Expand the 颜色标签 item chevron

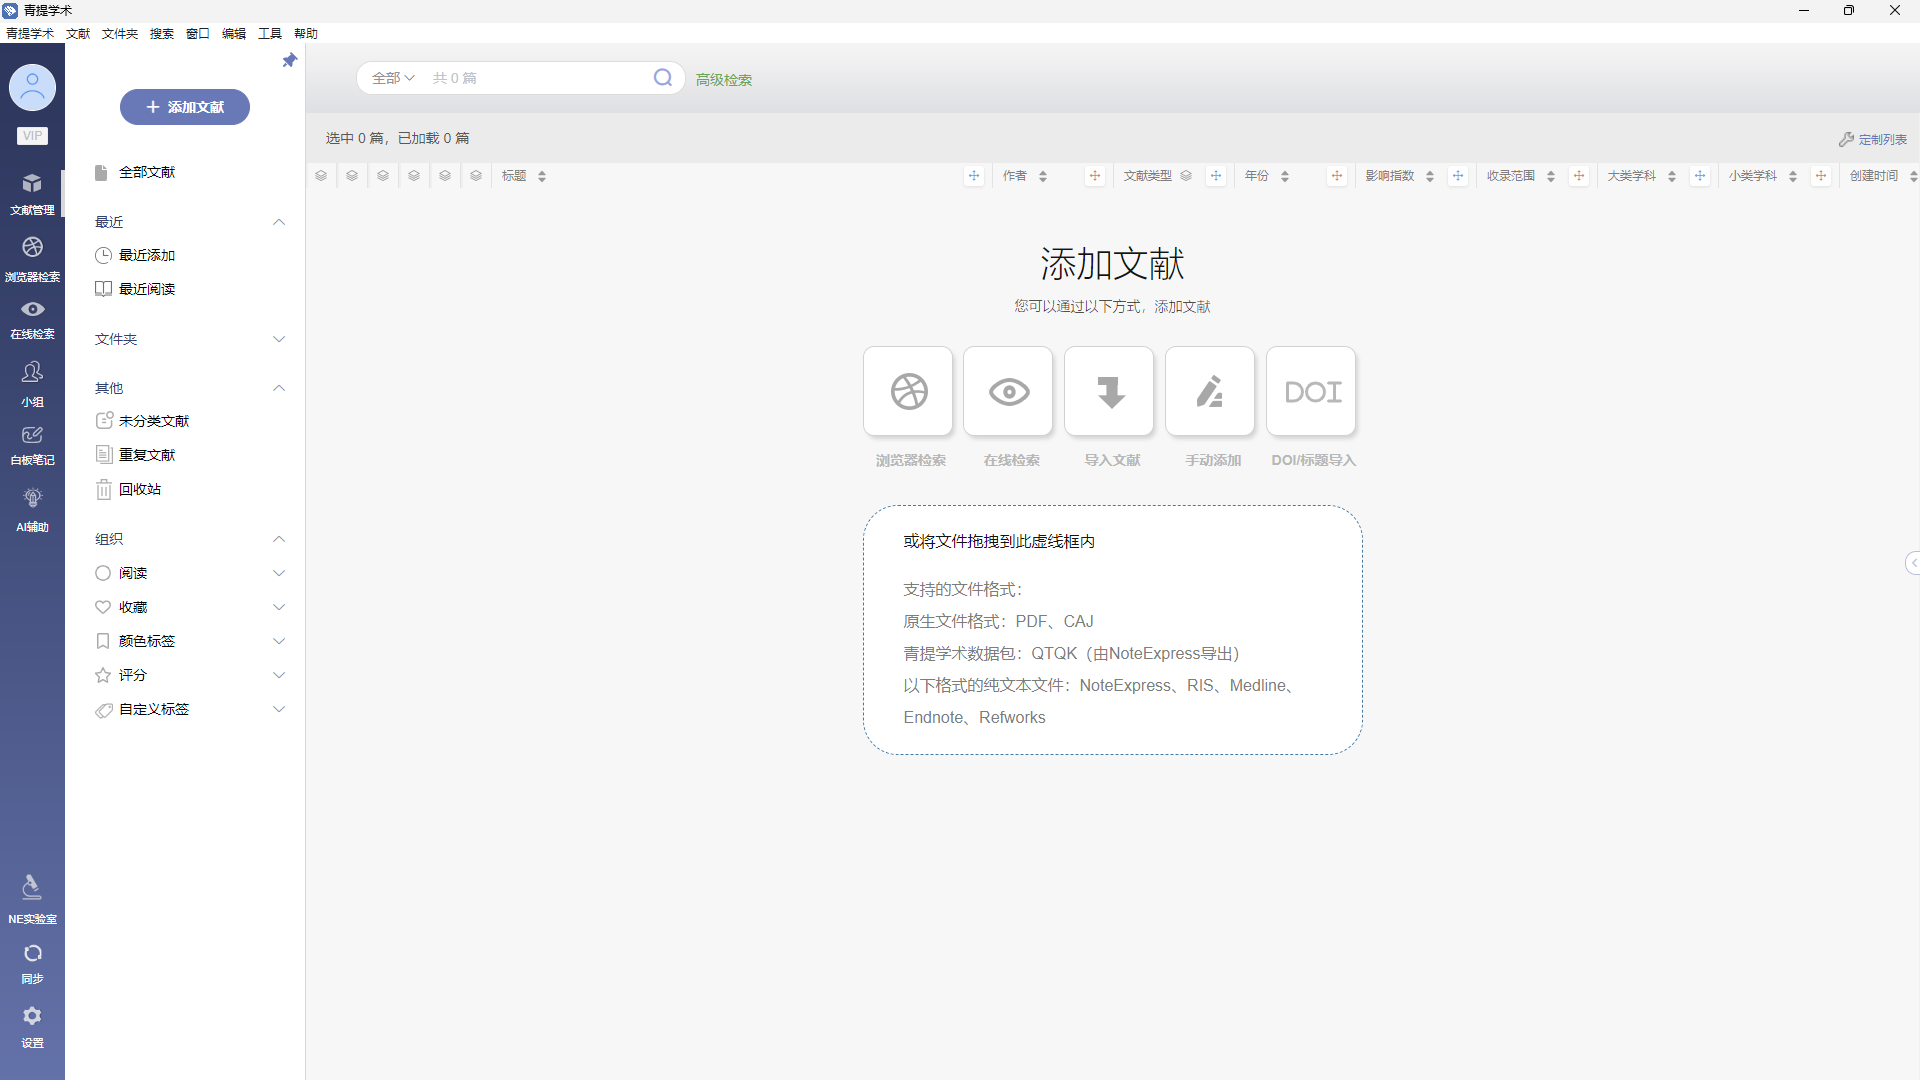279,641
